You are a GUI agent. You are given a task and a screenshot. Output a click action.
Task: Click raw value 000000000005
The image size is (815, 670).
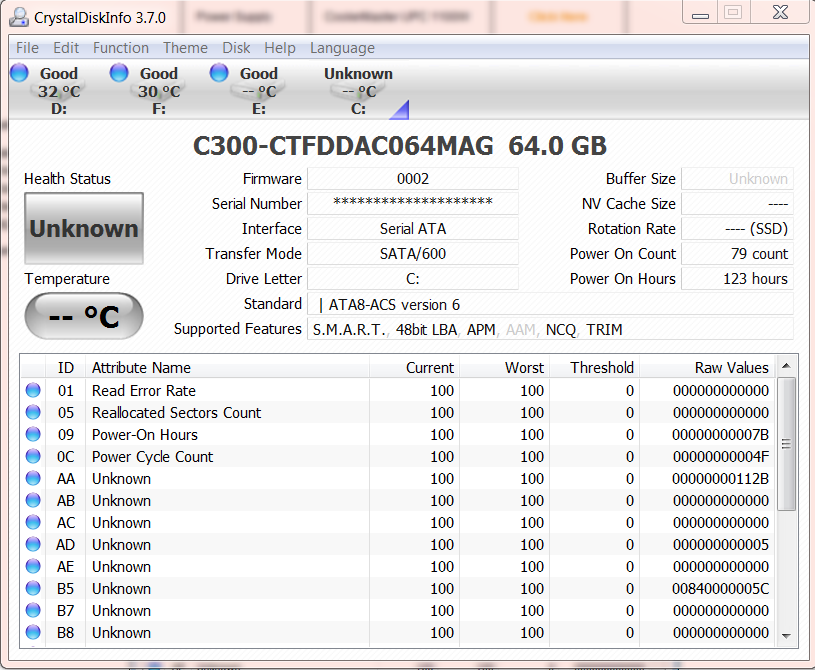pos(720,545)
